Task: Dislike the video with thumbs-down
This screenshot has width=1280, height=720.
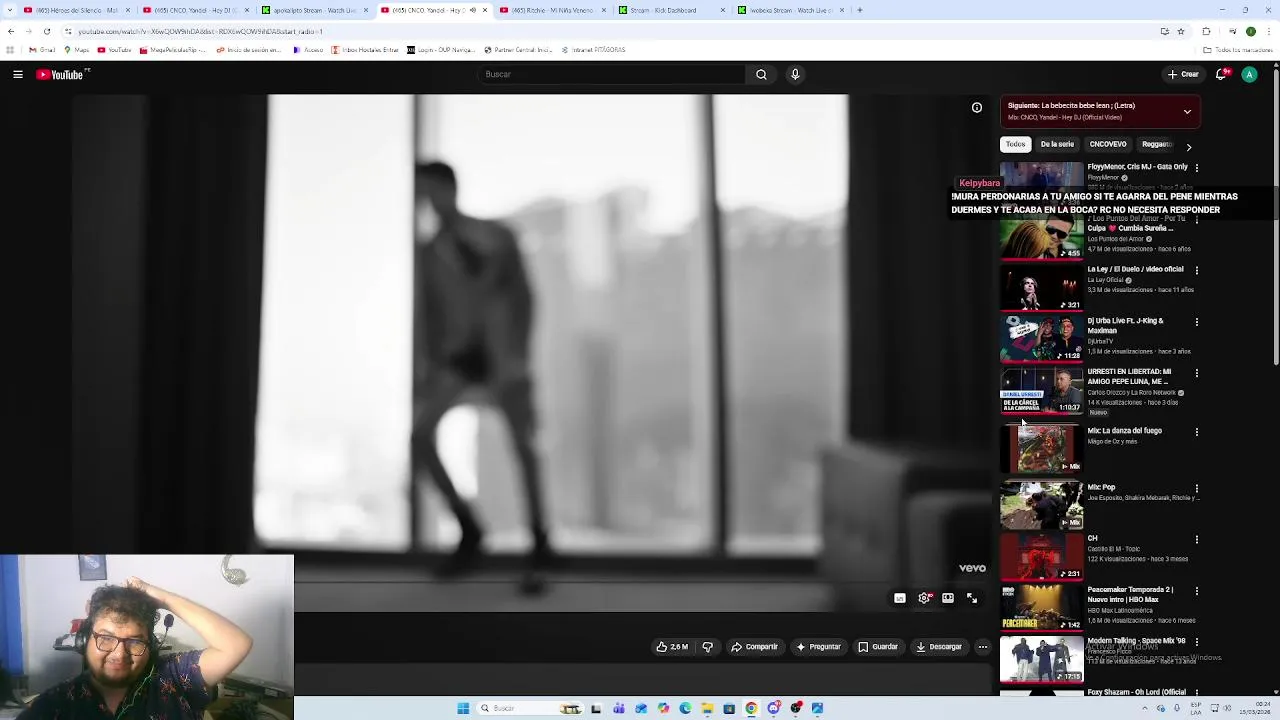Action: click(x=707, y=647)
